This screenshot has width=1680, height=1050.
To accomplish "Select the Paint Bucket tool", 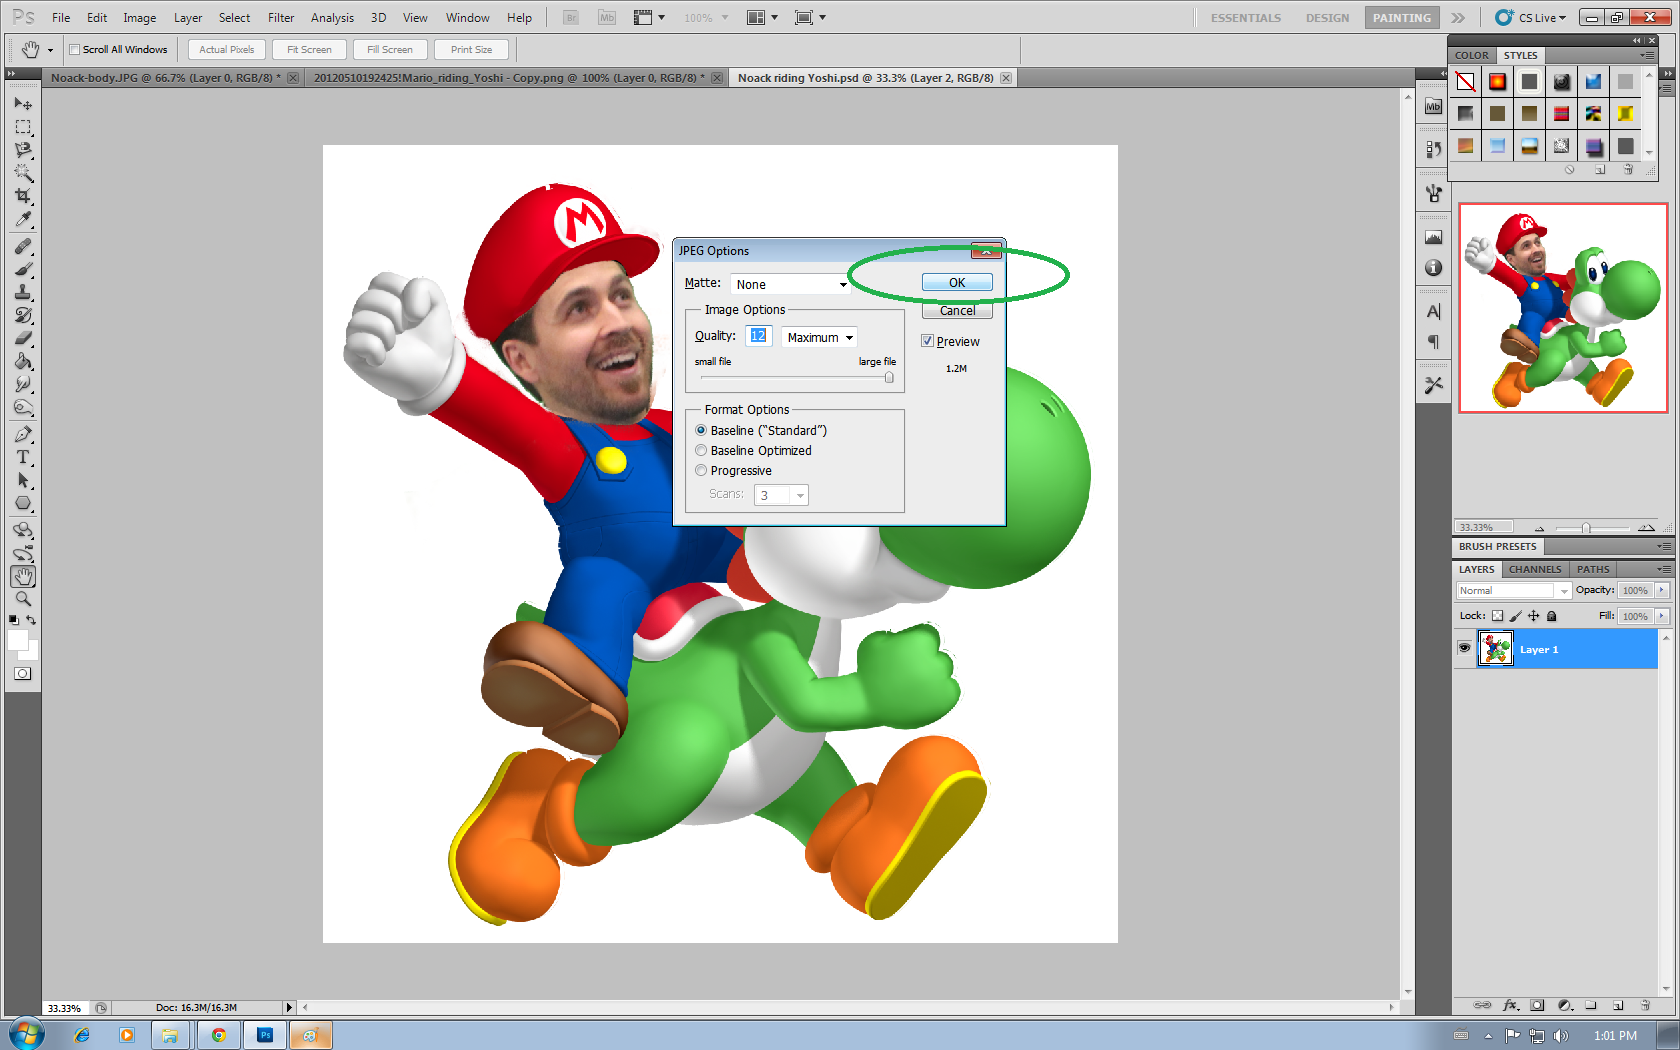I will 23,361.
